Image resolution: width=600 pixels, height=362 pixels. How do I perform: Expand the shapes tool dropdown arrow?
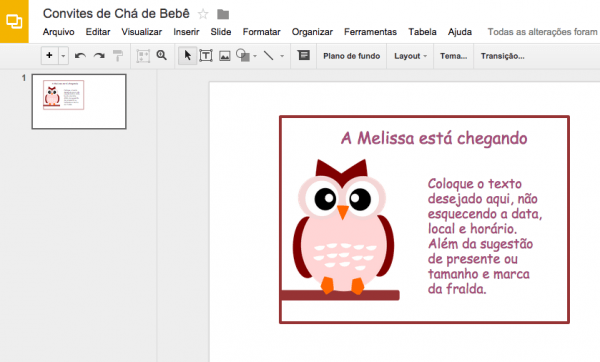(x=255, y=56)
